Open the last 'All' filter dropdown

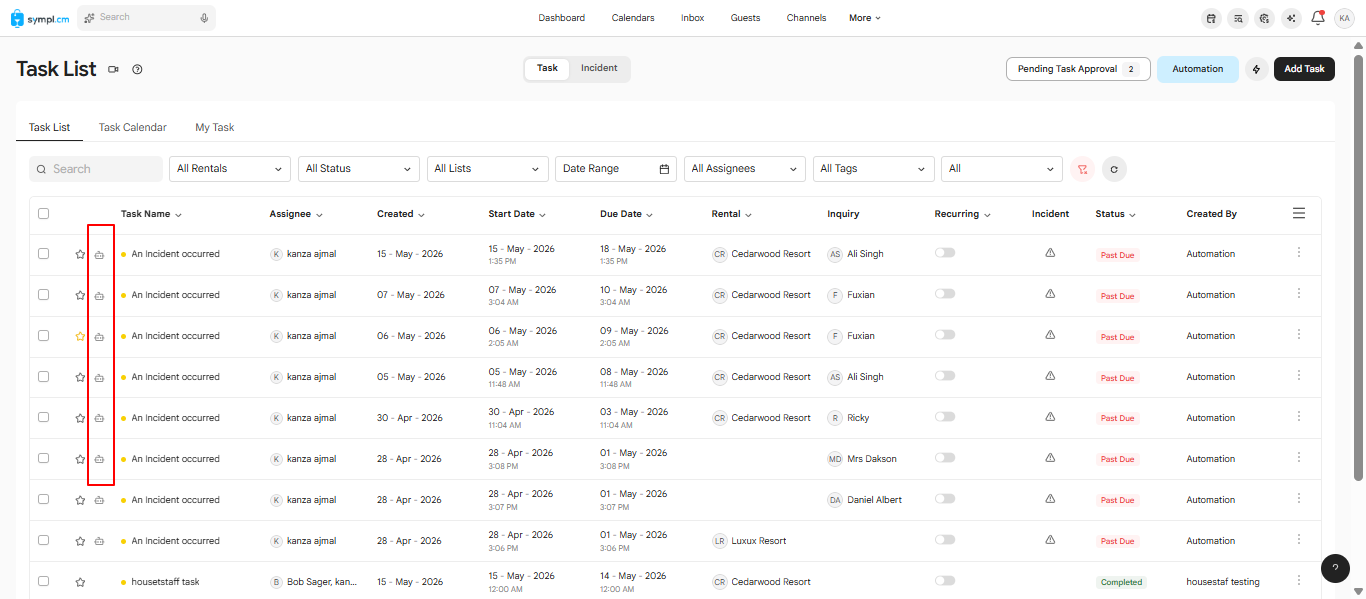pyautogui.click(x=1002, y=169)
